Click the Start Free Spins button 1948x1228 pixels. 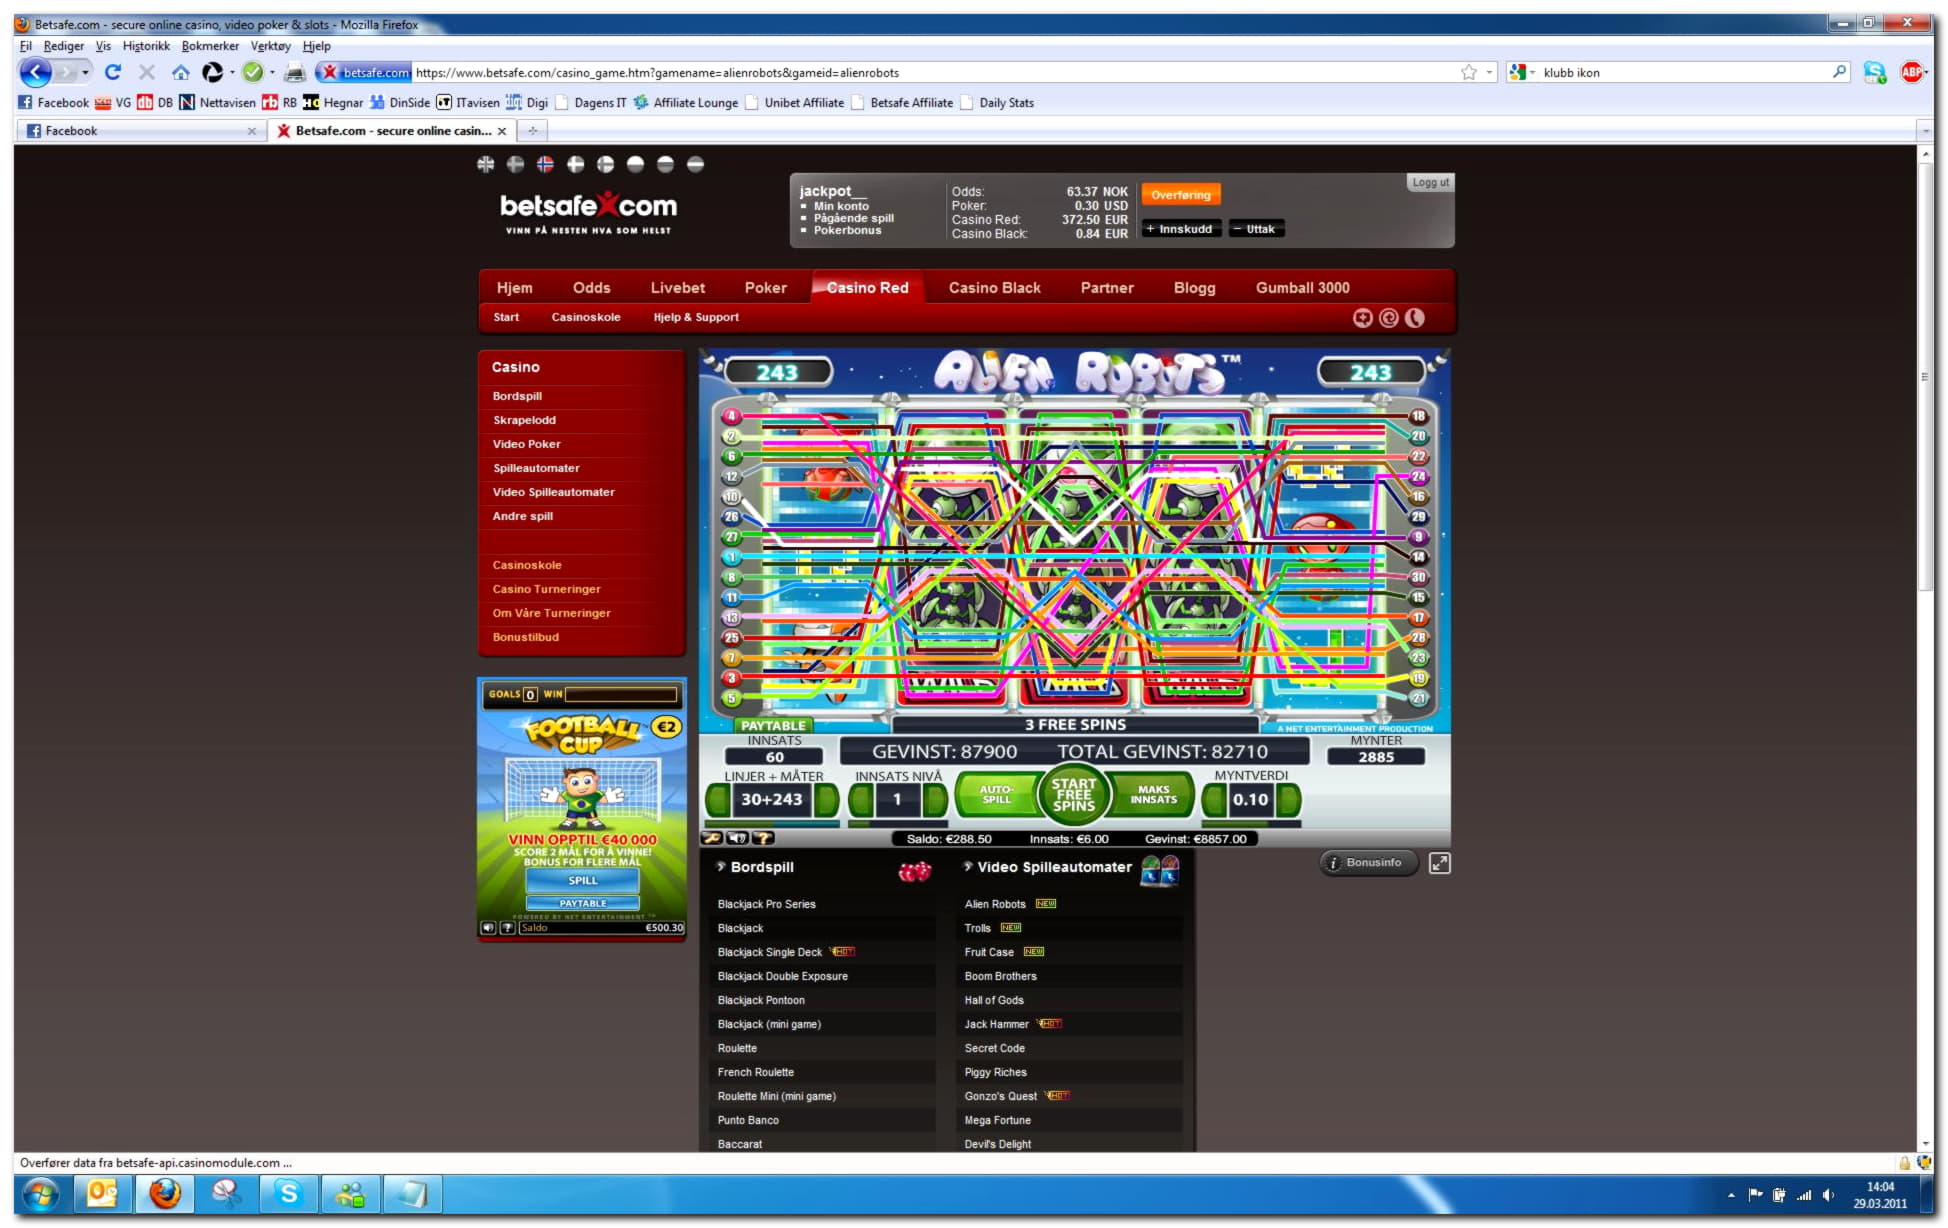click(1073, 794)
